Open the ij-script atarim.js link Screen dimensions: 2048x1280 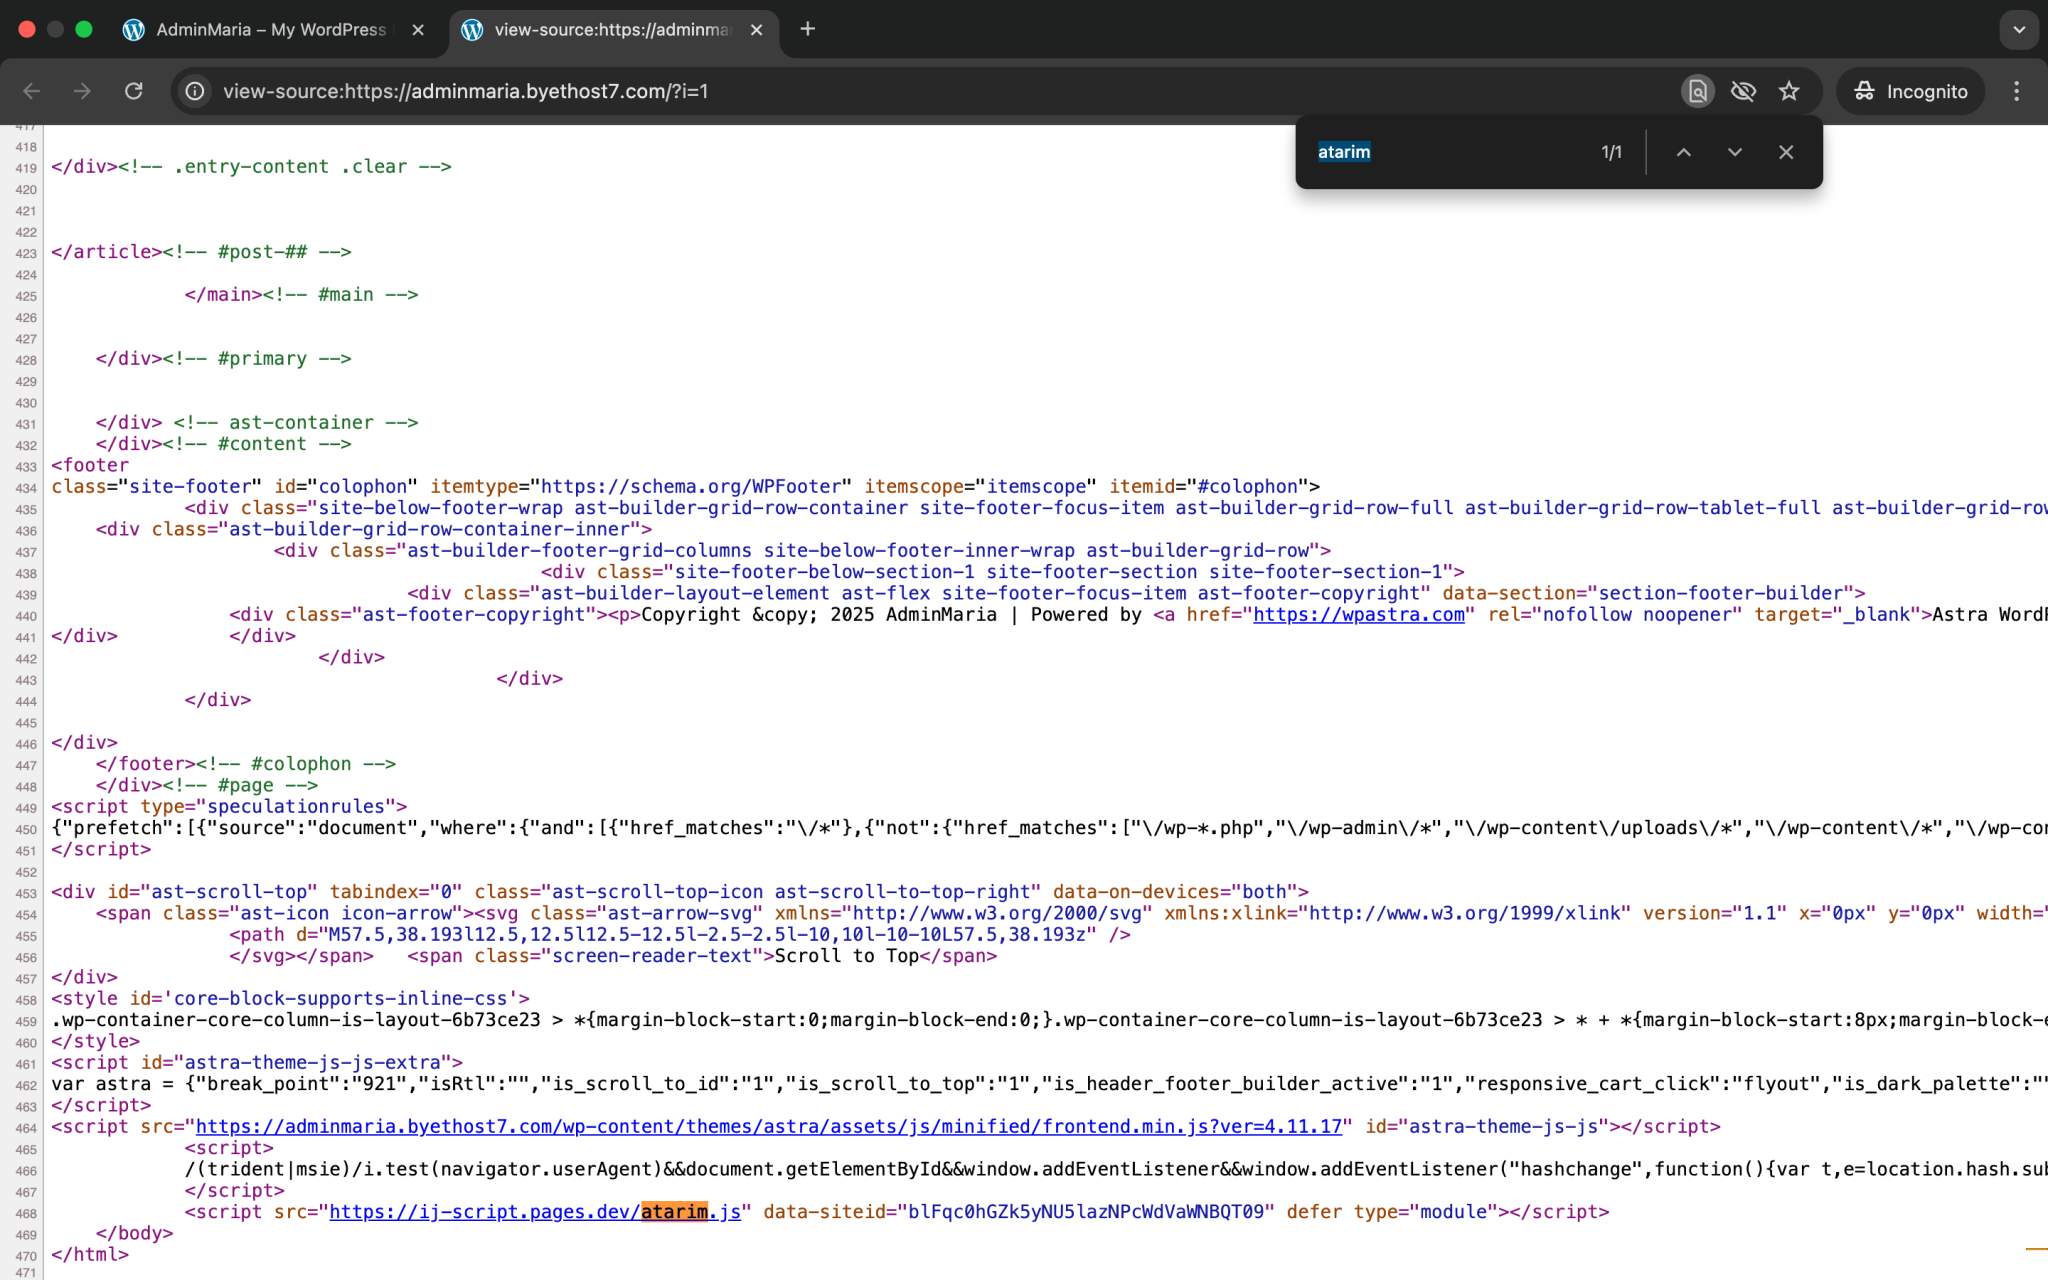[535, 1212]
